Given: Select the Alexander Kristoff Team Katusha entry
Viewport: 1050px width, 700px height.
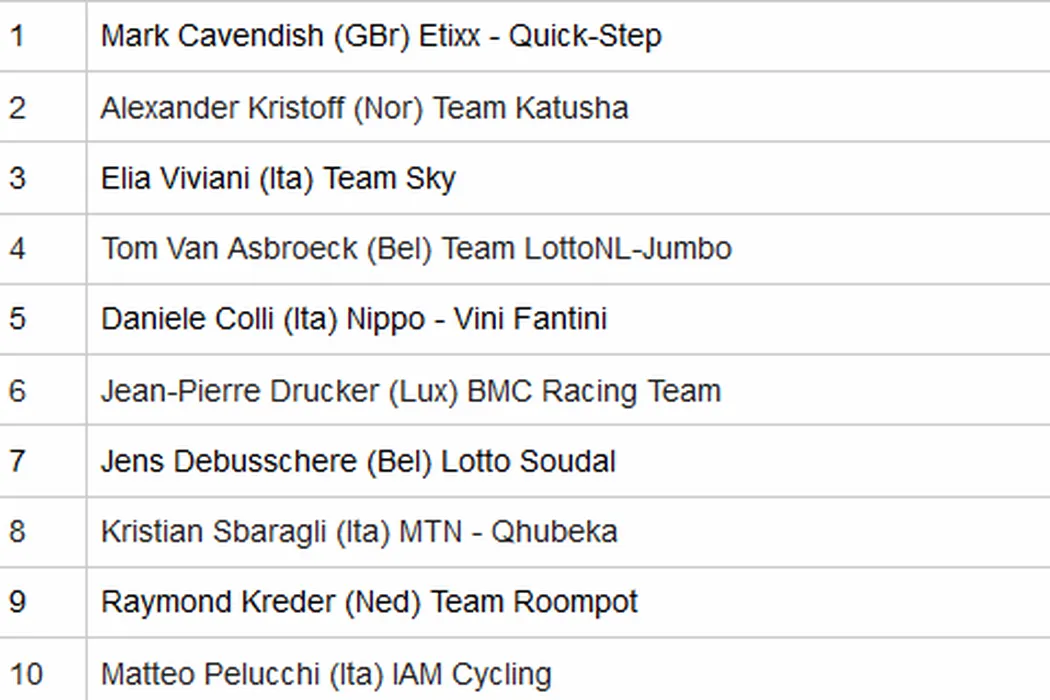Looking at the screenshot, I should pos(364,107).
